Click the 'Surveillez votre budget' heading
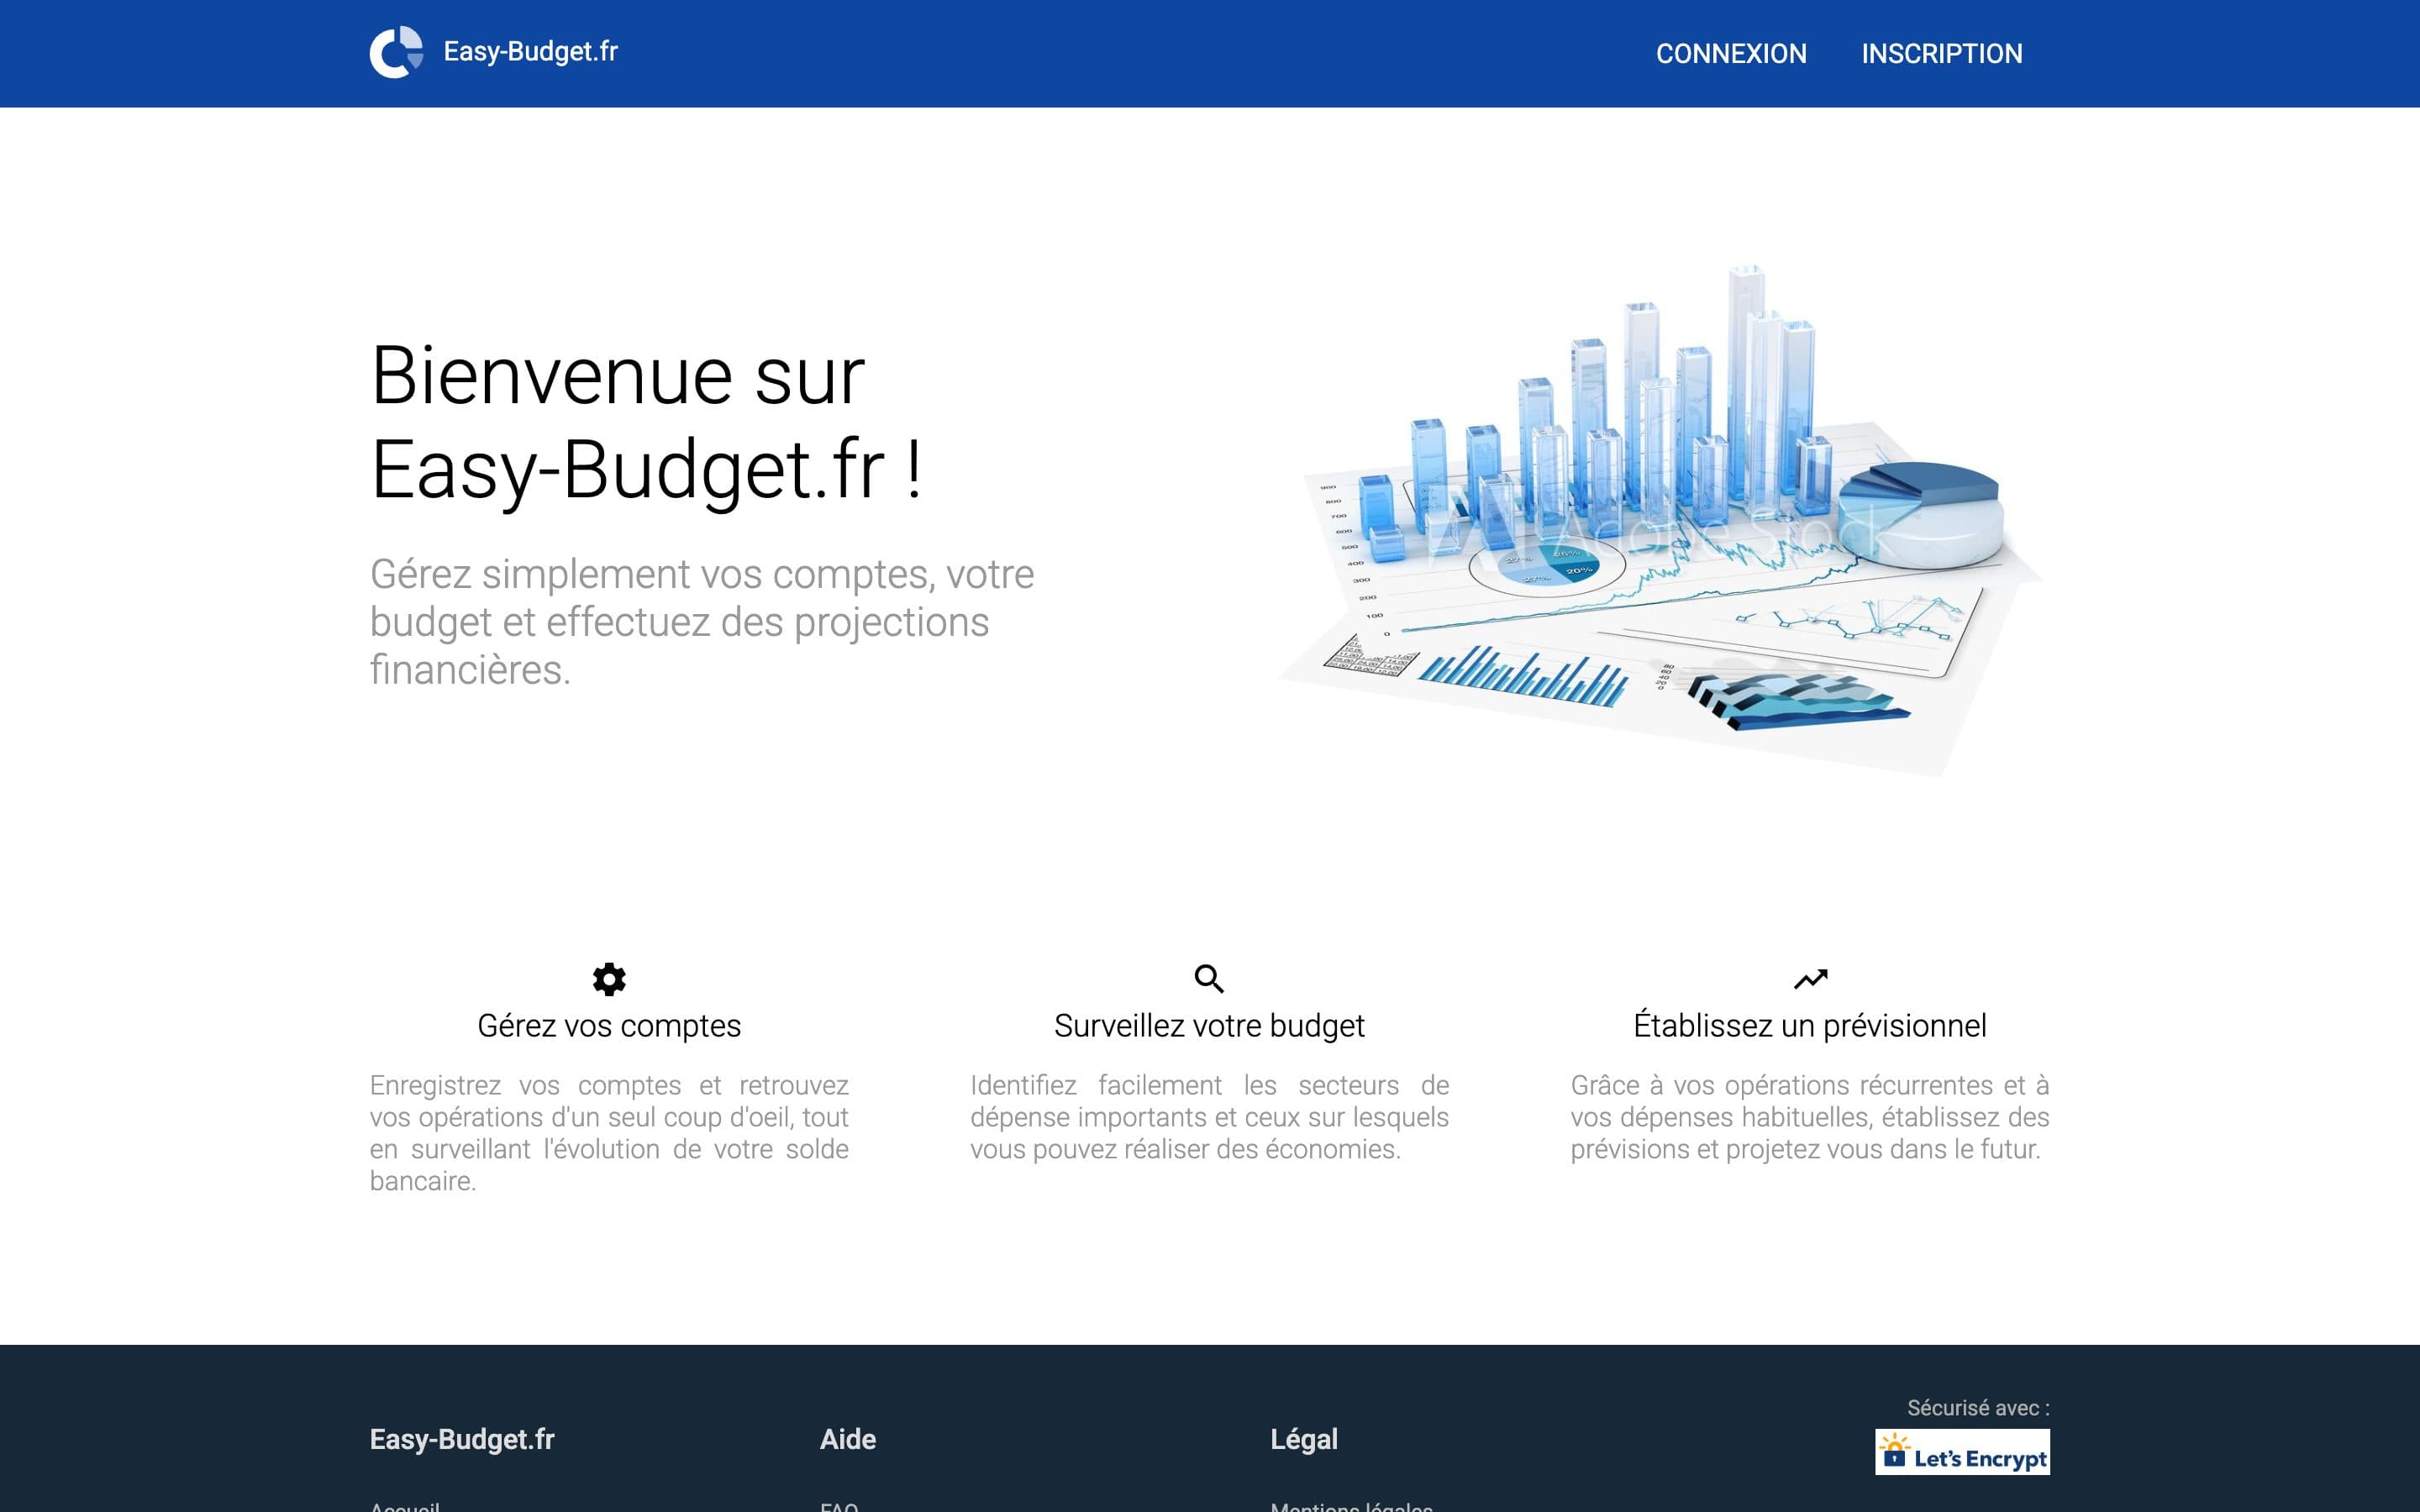Image resolution: width=2420 pixels, height=1512 pixels. [x=1209, y=1026]
